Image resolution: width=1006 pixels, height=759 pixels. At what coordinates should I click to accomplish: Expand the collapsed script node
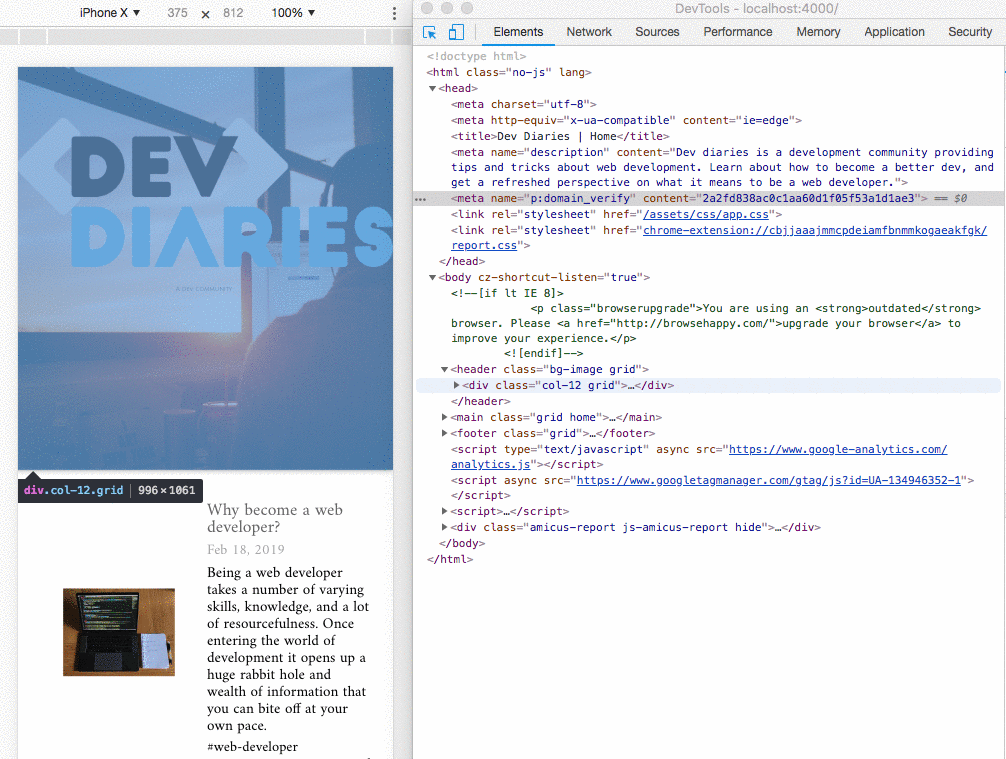444,511
